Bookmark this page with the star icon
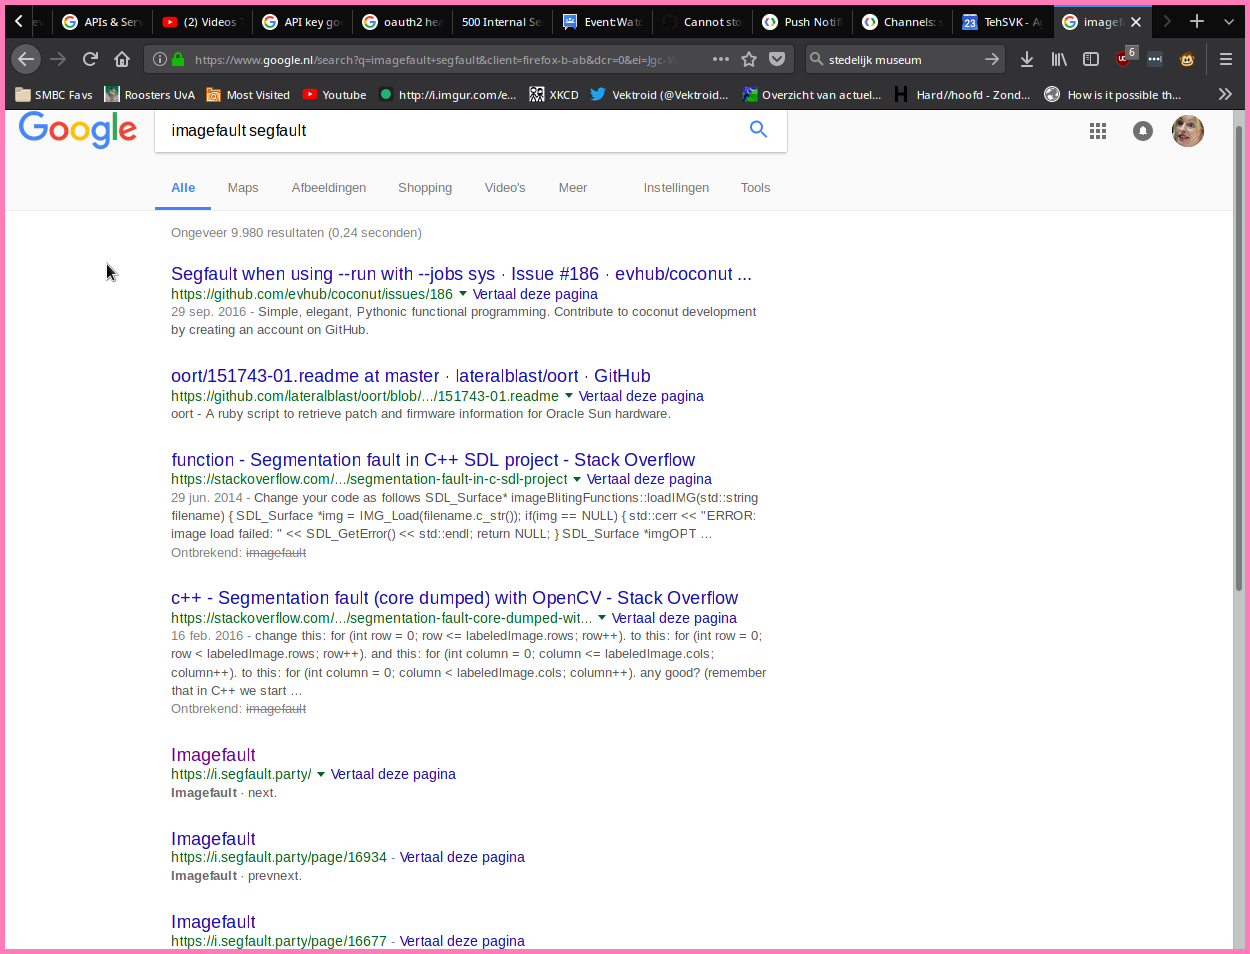 pyautogui.click(x=749, y=59)
